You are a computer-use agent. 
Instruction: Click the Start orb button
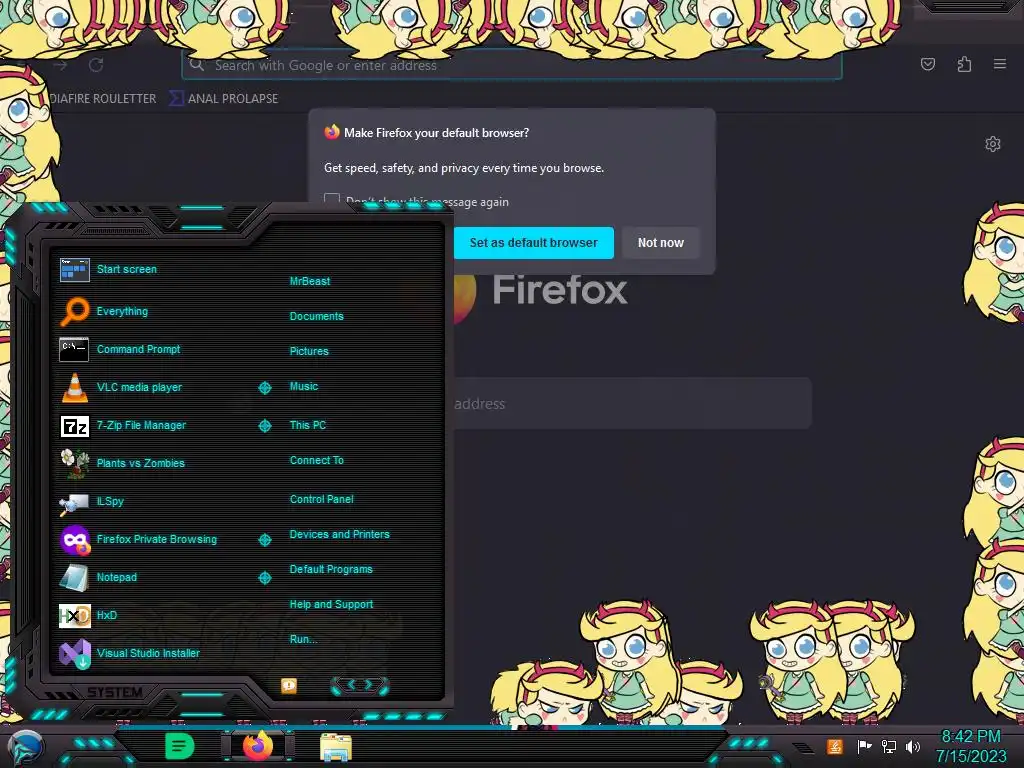[25, 748]
